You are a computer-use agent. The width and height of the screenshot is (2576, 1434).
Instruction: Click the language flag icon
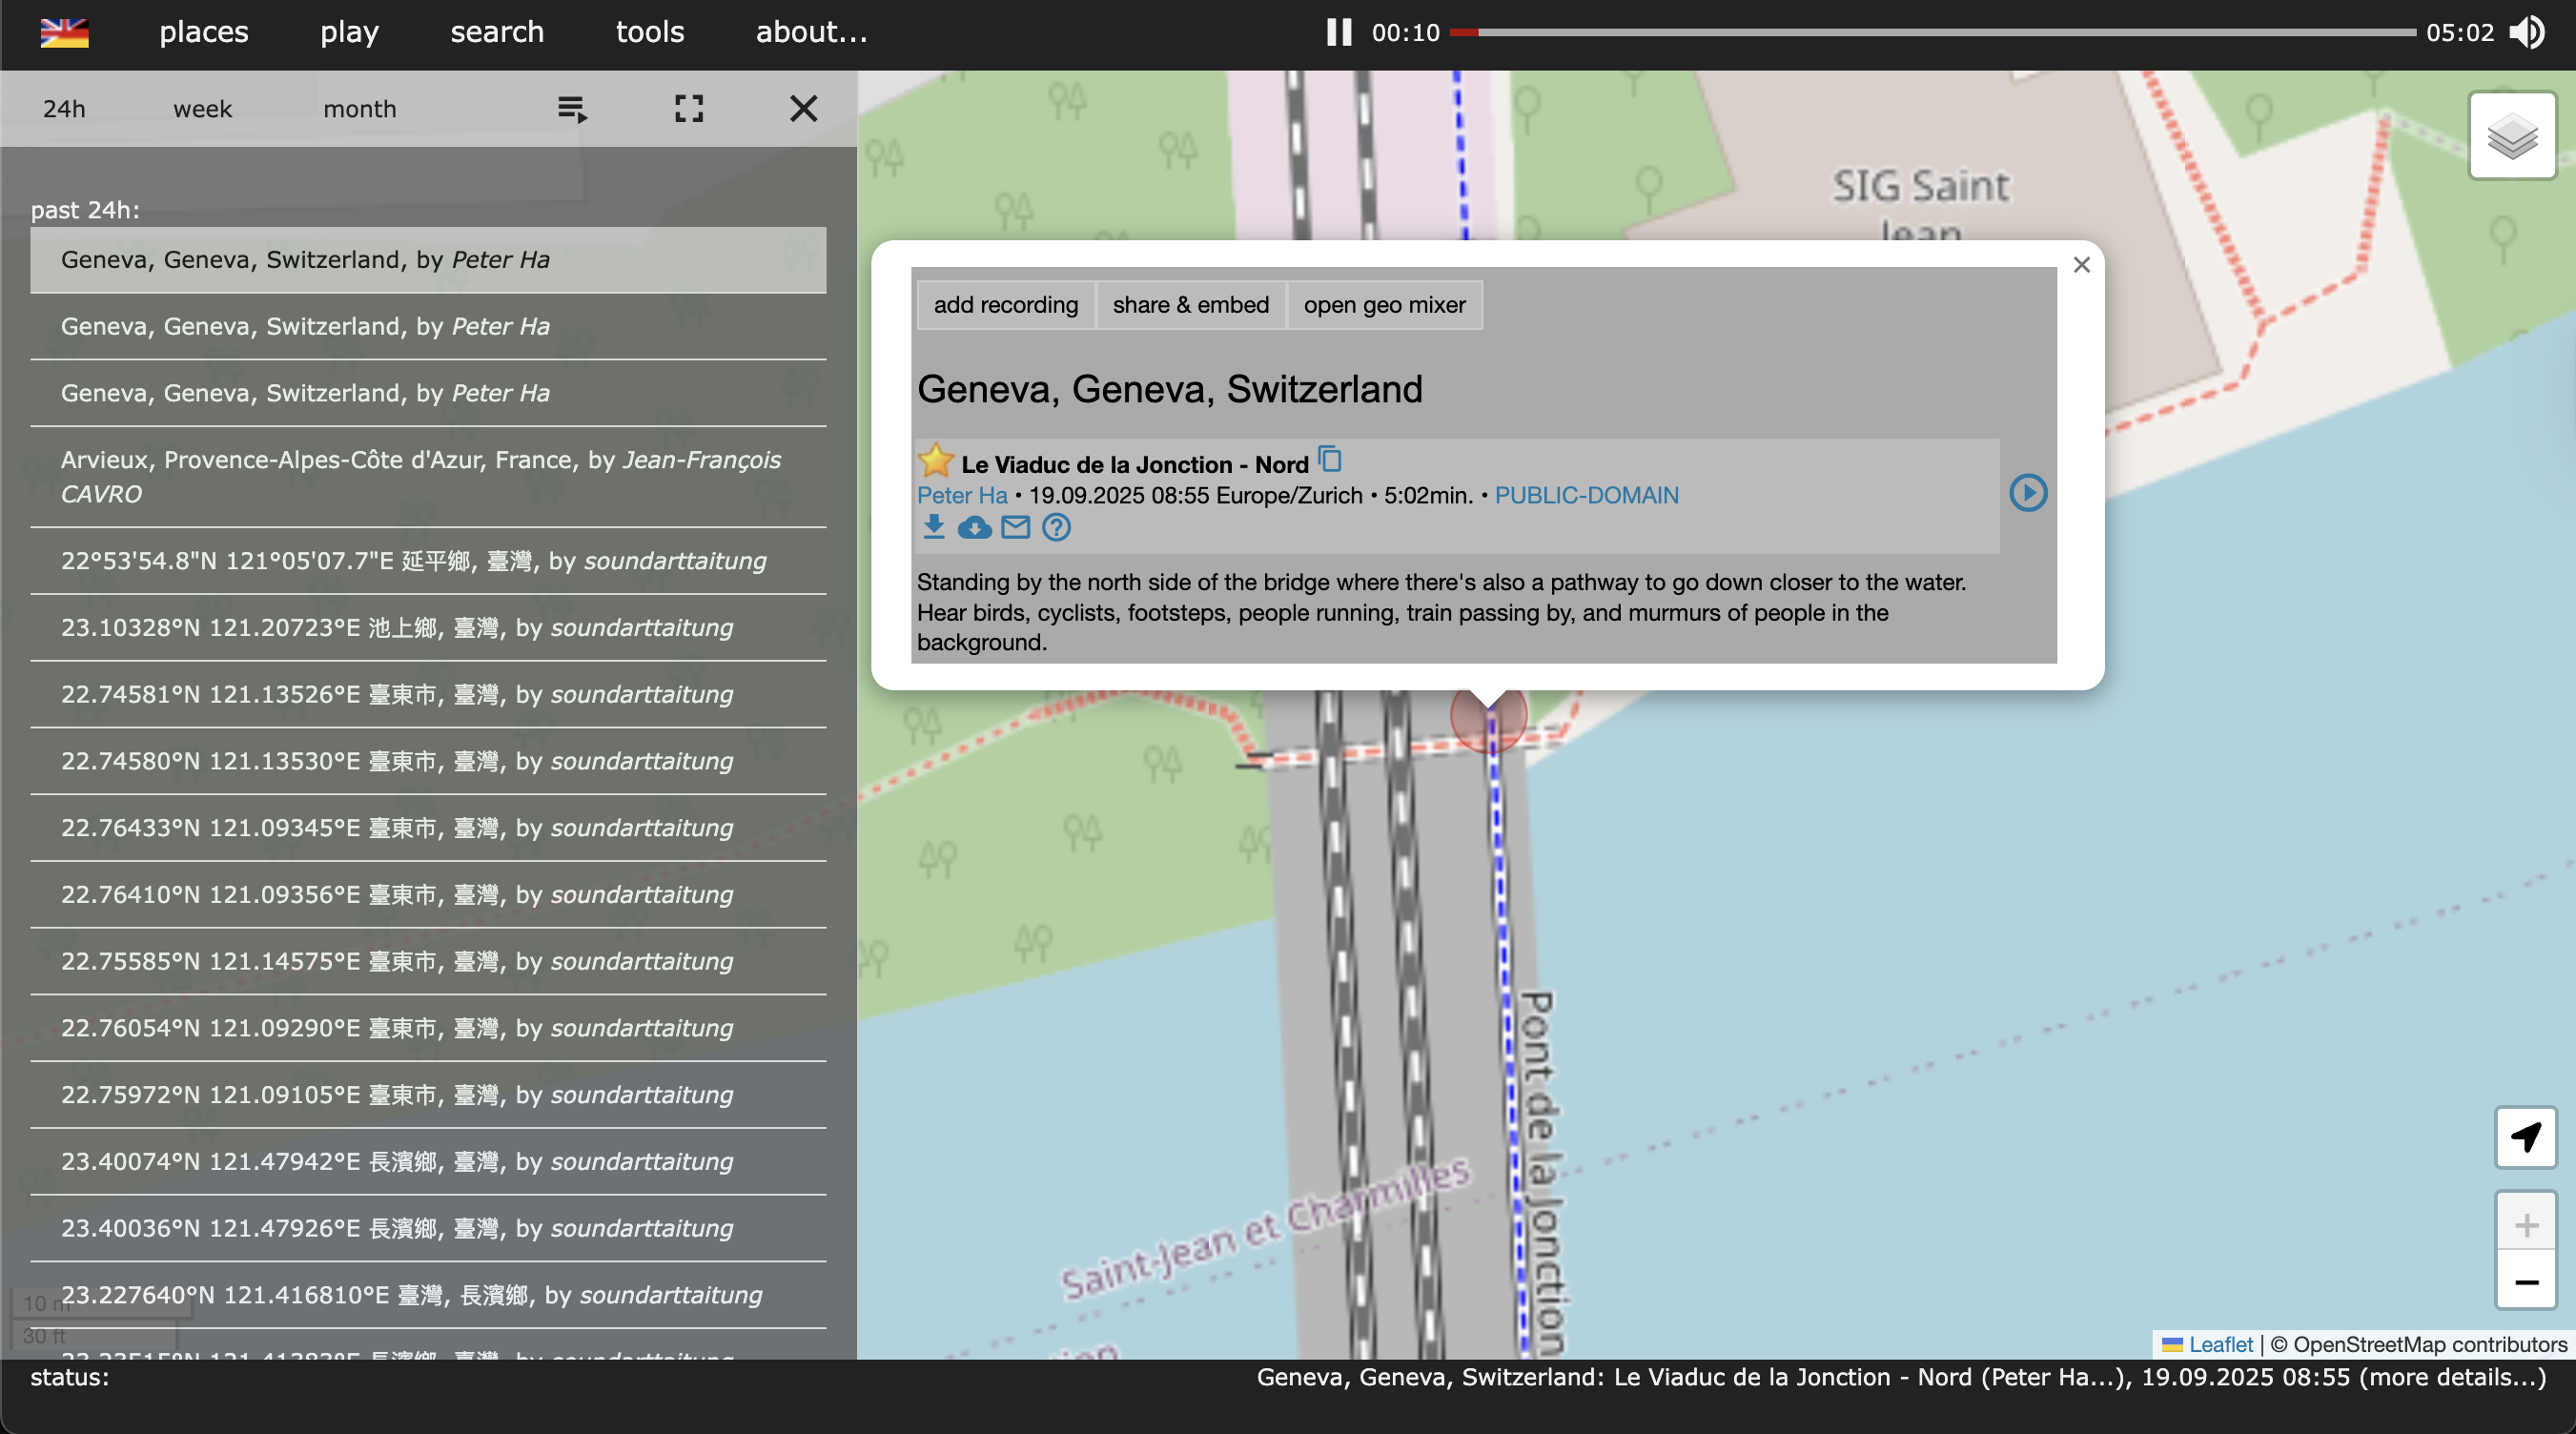64,32
